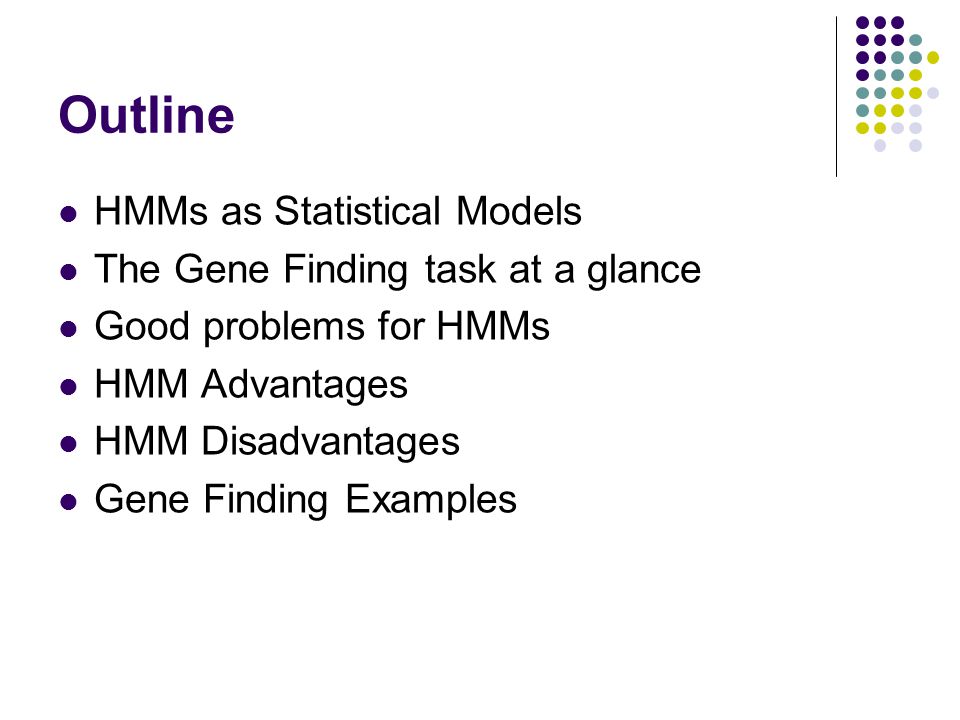Image resolution: width=960 pixels, height=720 pixels.
Task: Click bullet dot beside HMM Disadvantages
Action: (69, 444)
